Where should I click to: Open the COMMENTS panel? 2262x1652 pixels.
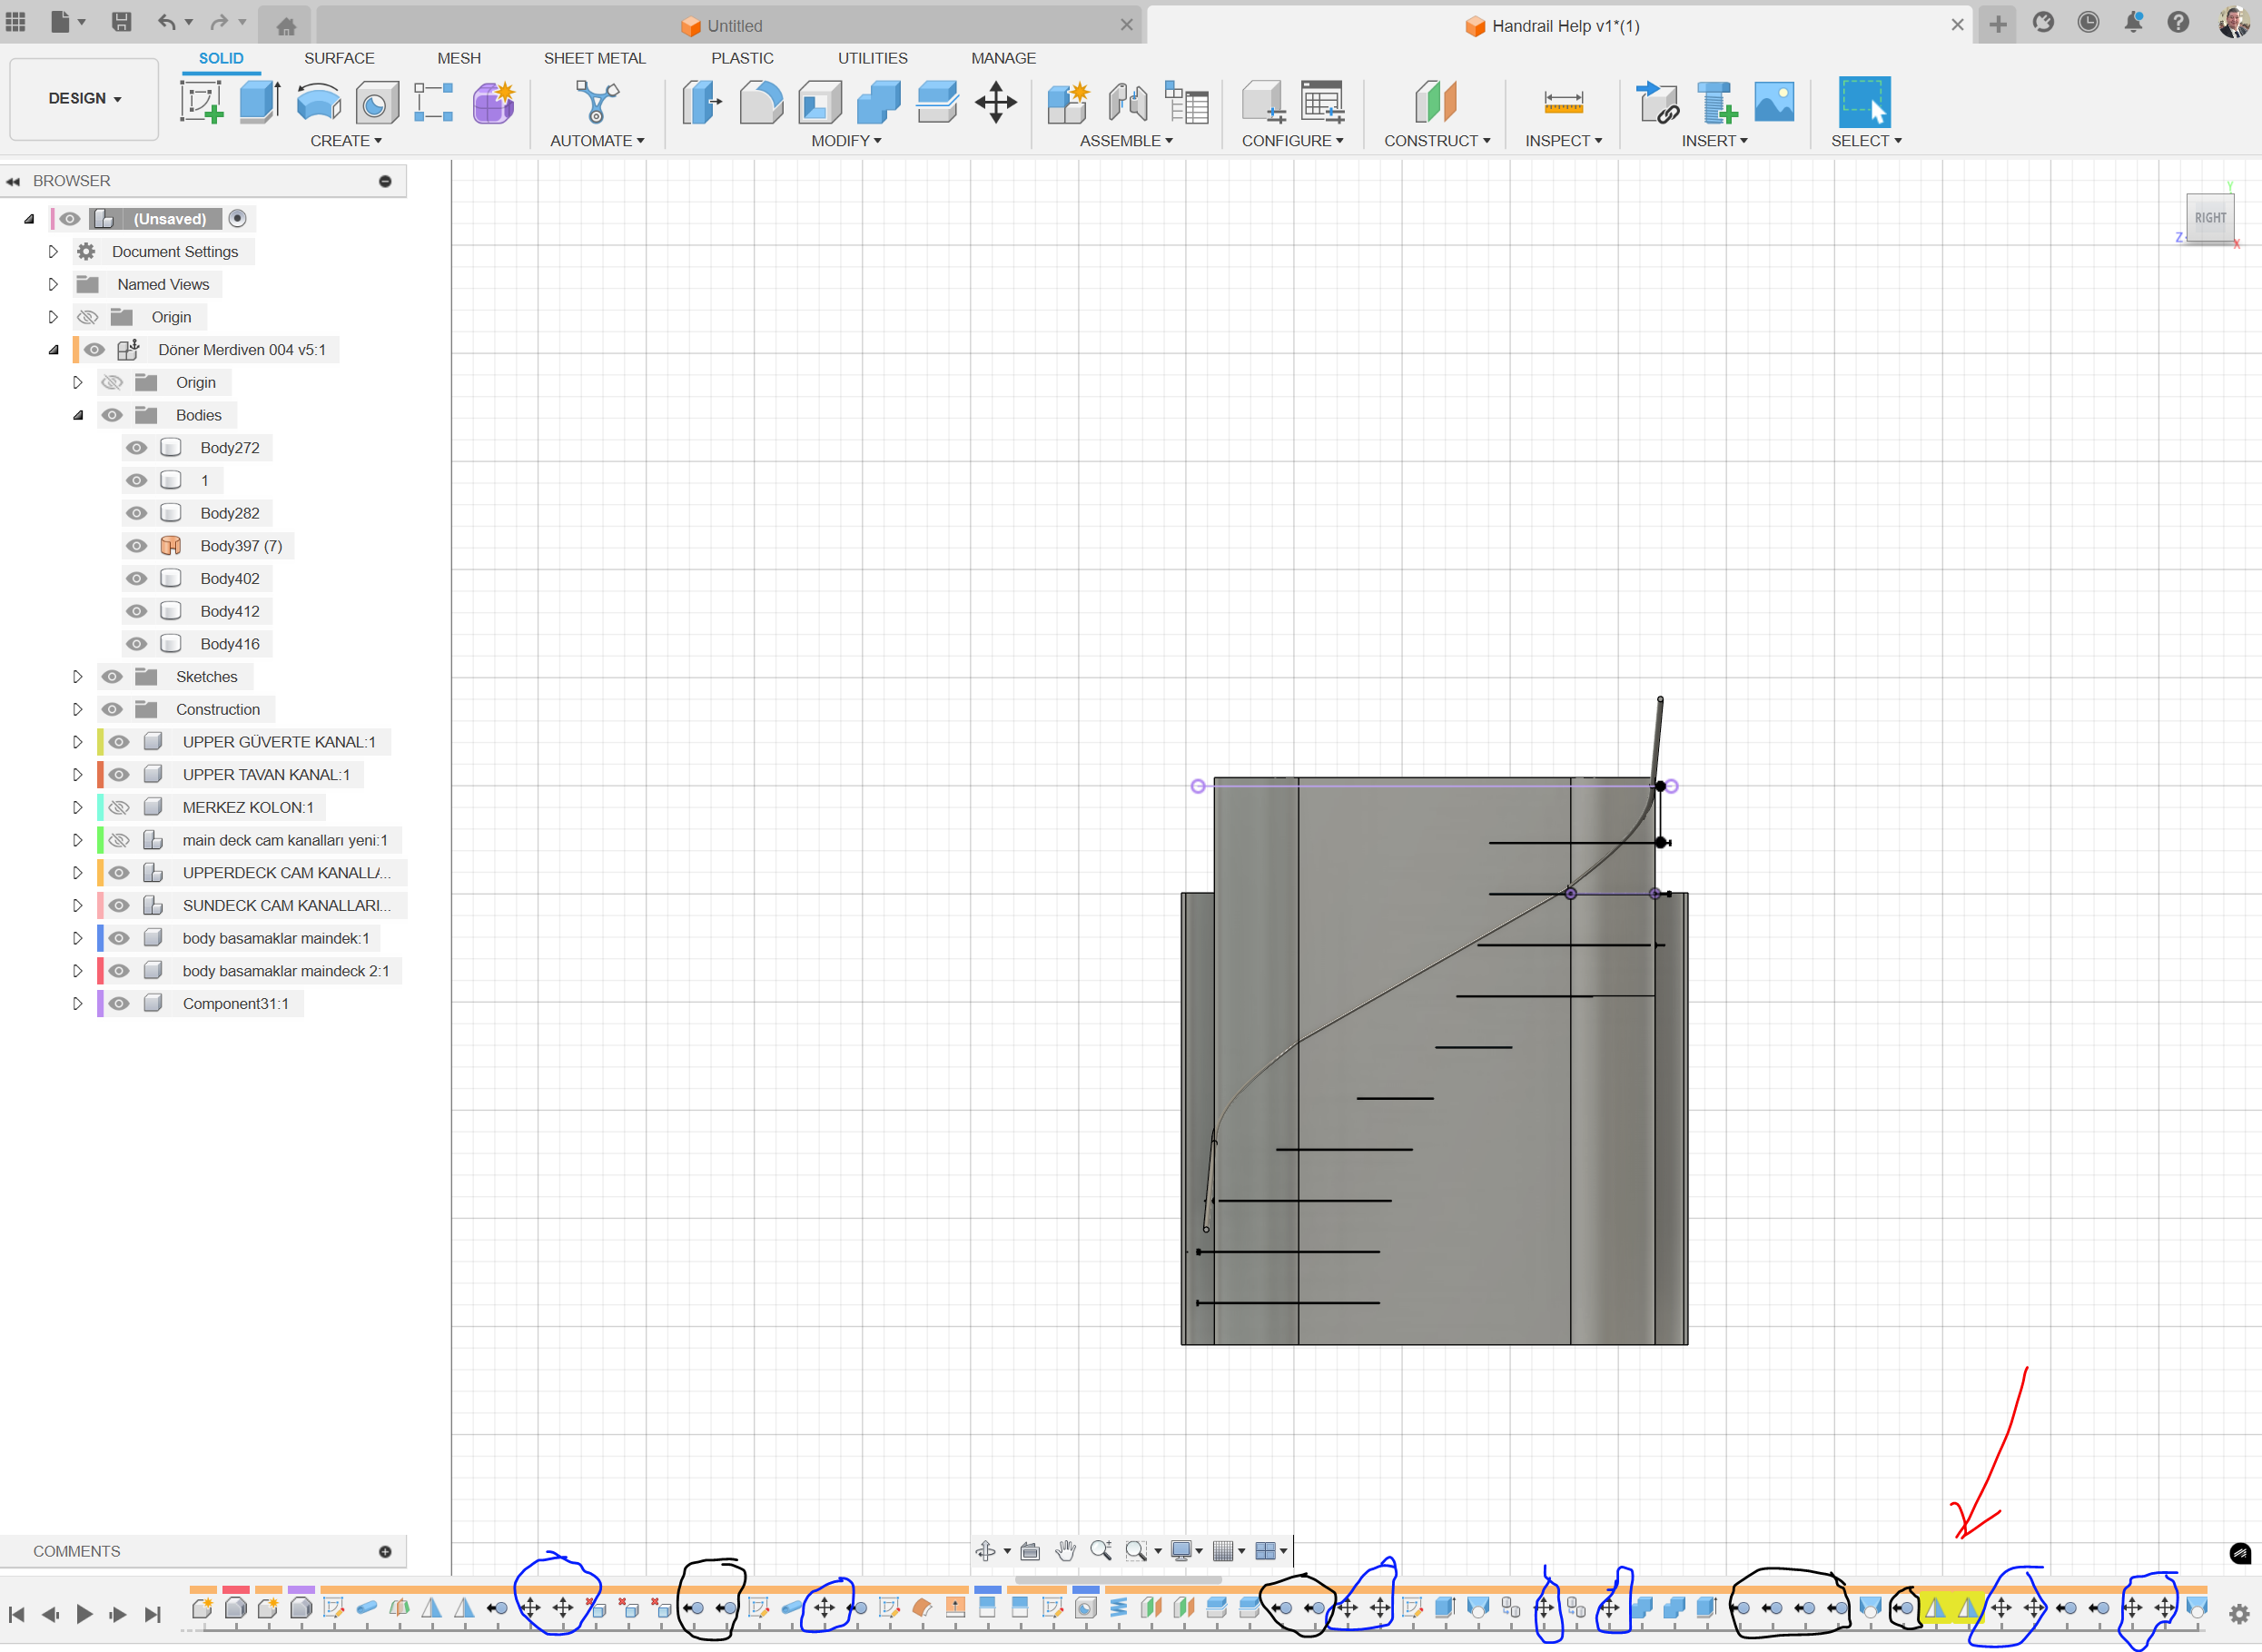pyautogui.click(x=77, y=1551)
